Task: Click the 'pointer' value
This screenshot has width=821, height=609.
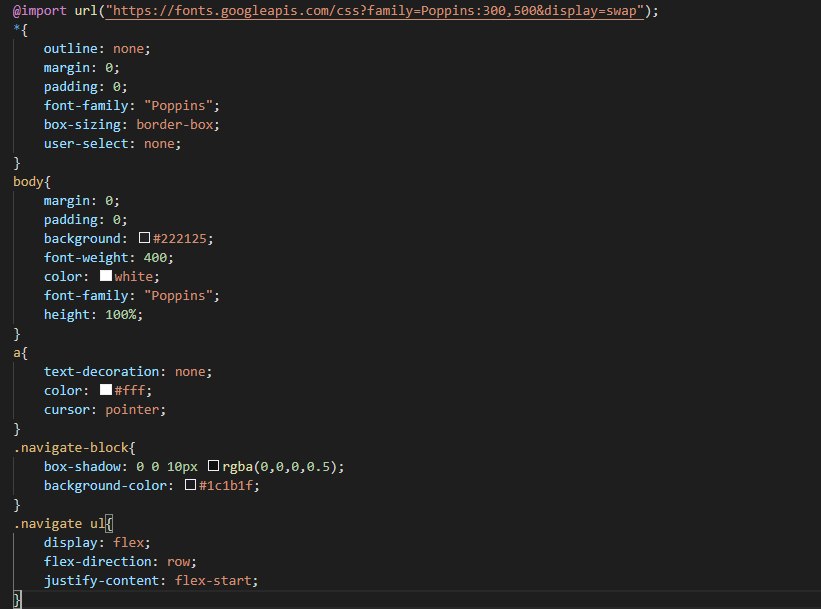Action: tap(132, 409)
